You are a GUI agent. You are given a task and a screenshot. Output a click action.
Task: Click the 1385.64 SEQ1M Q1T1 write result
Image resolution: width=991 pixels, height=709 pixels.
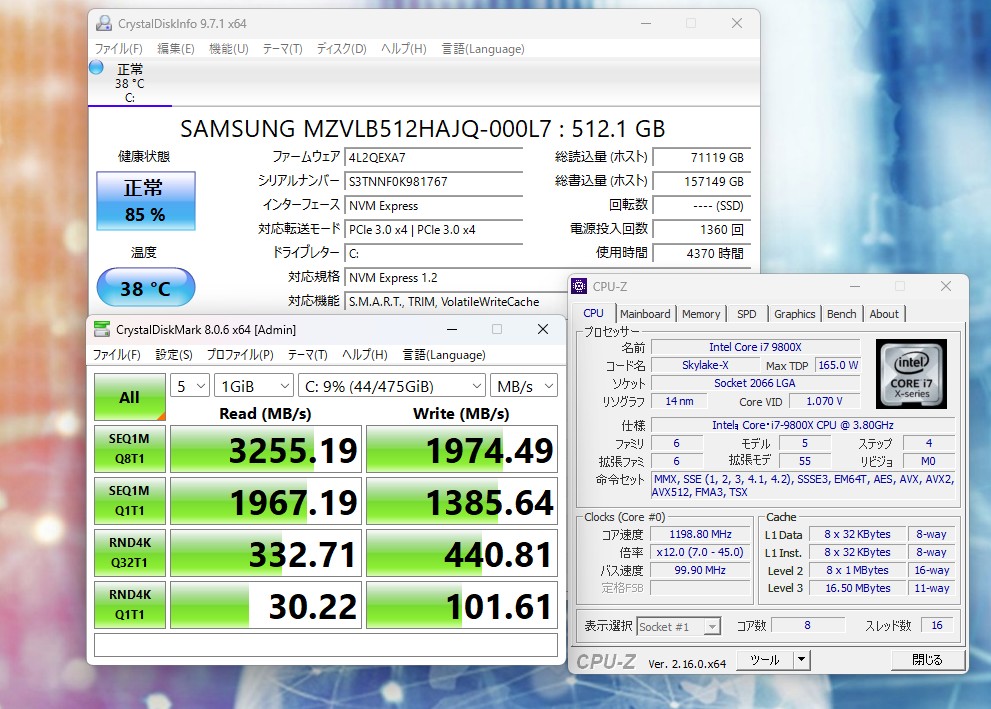coord(462,501)
